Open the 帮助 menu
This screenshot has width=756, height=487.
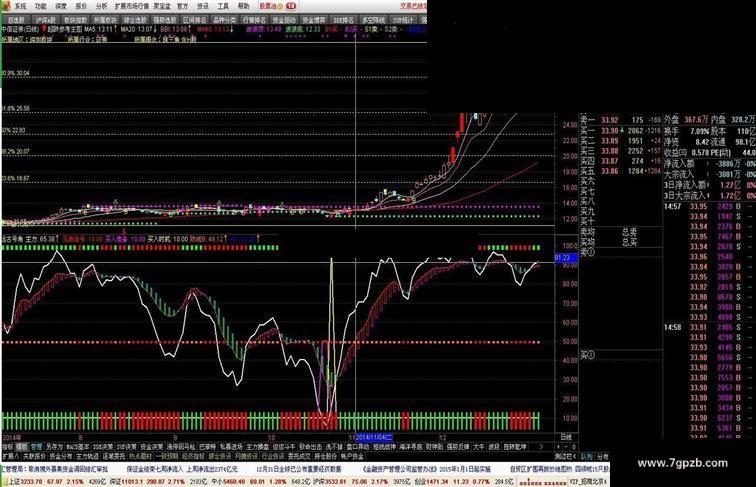(244, 6)
